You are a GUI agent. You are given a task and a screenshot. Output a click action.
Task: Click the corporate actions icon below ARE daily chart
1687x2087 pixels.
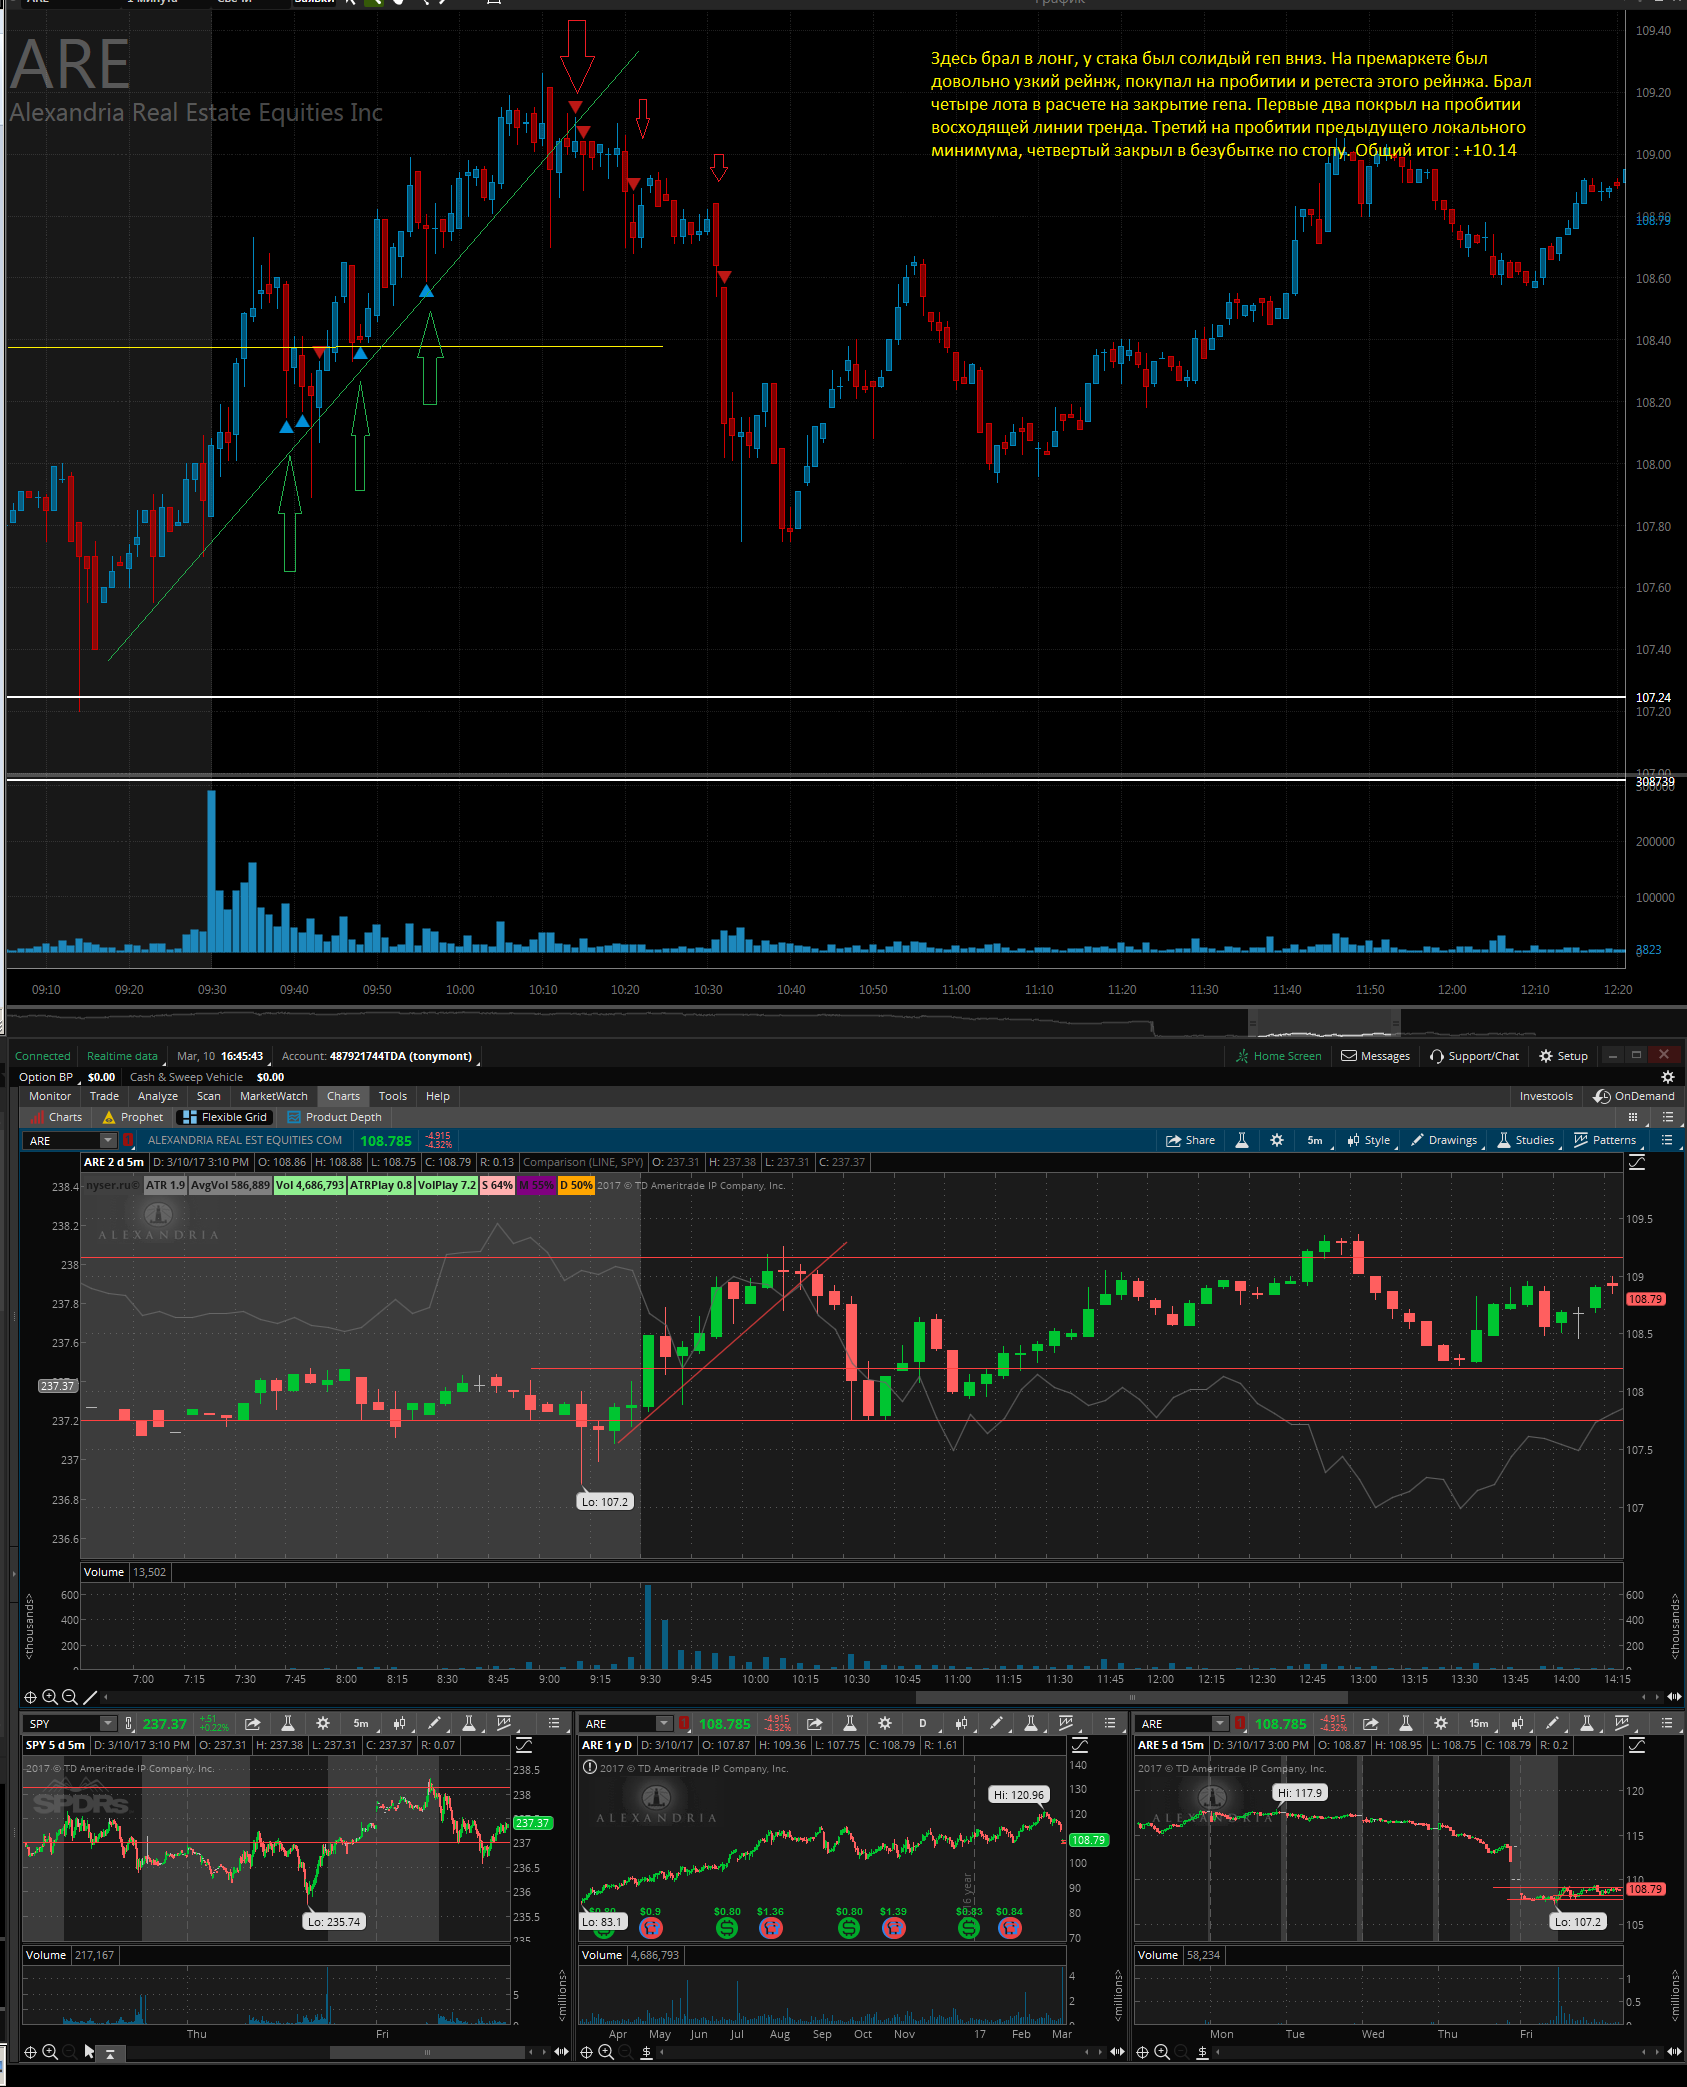coord(646,2052)
